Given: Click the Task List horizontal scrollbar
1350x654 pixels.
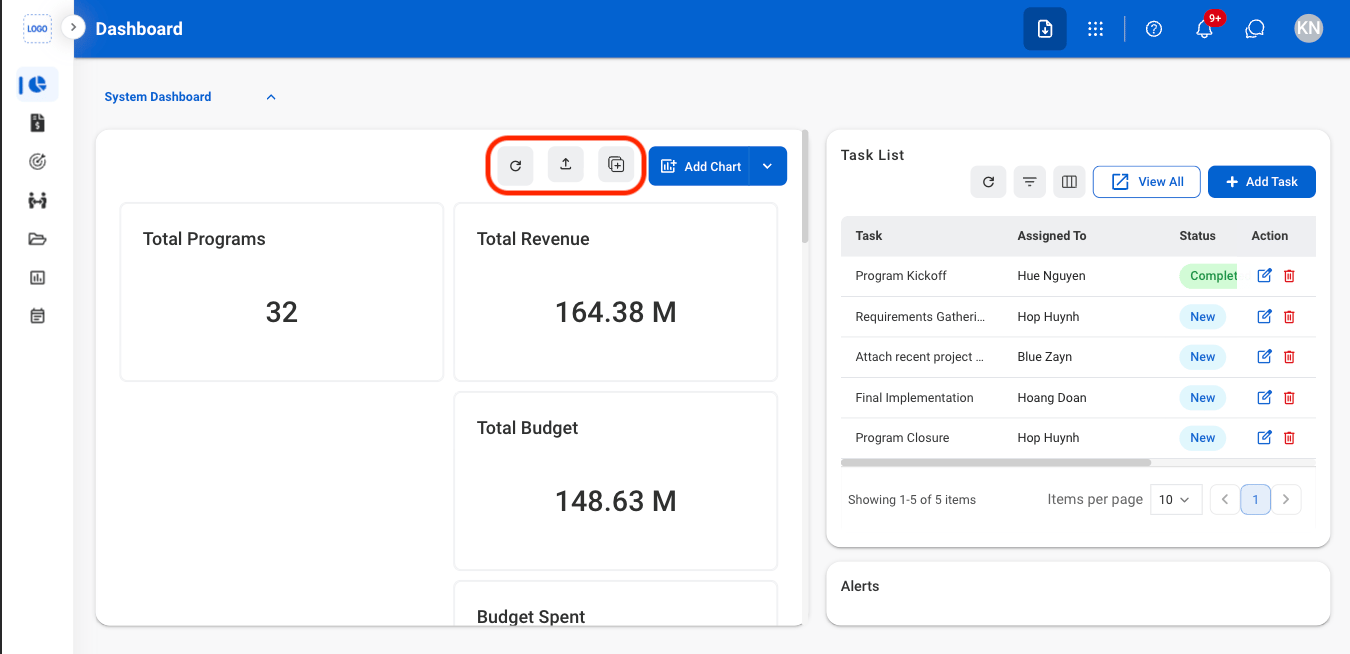Looking at the screenshot, I should coord(996,463).
